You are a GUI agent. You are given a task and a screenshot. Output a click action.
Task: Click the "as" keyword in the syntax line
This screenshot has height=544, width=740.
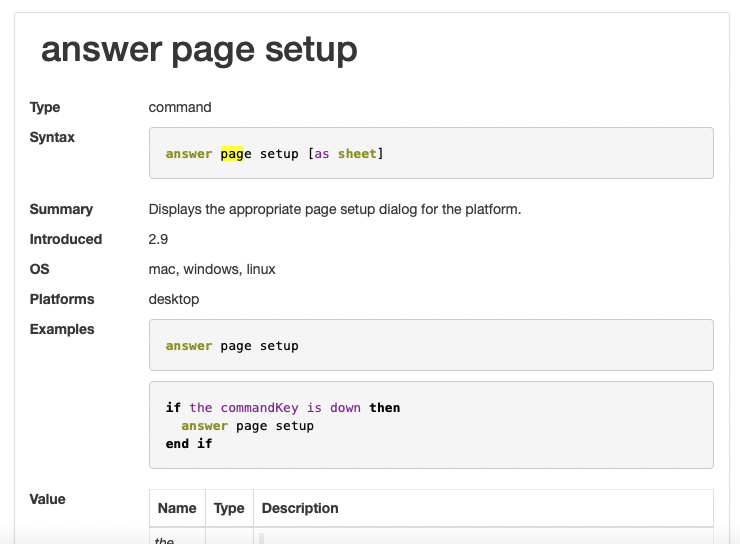point(322,154)
